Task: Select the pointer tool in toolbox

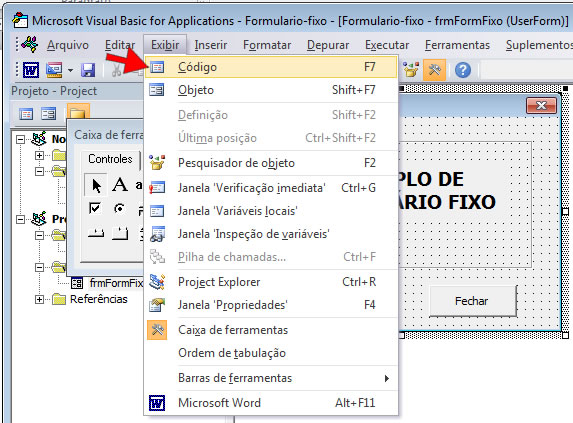Action: coord(96,185)
